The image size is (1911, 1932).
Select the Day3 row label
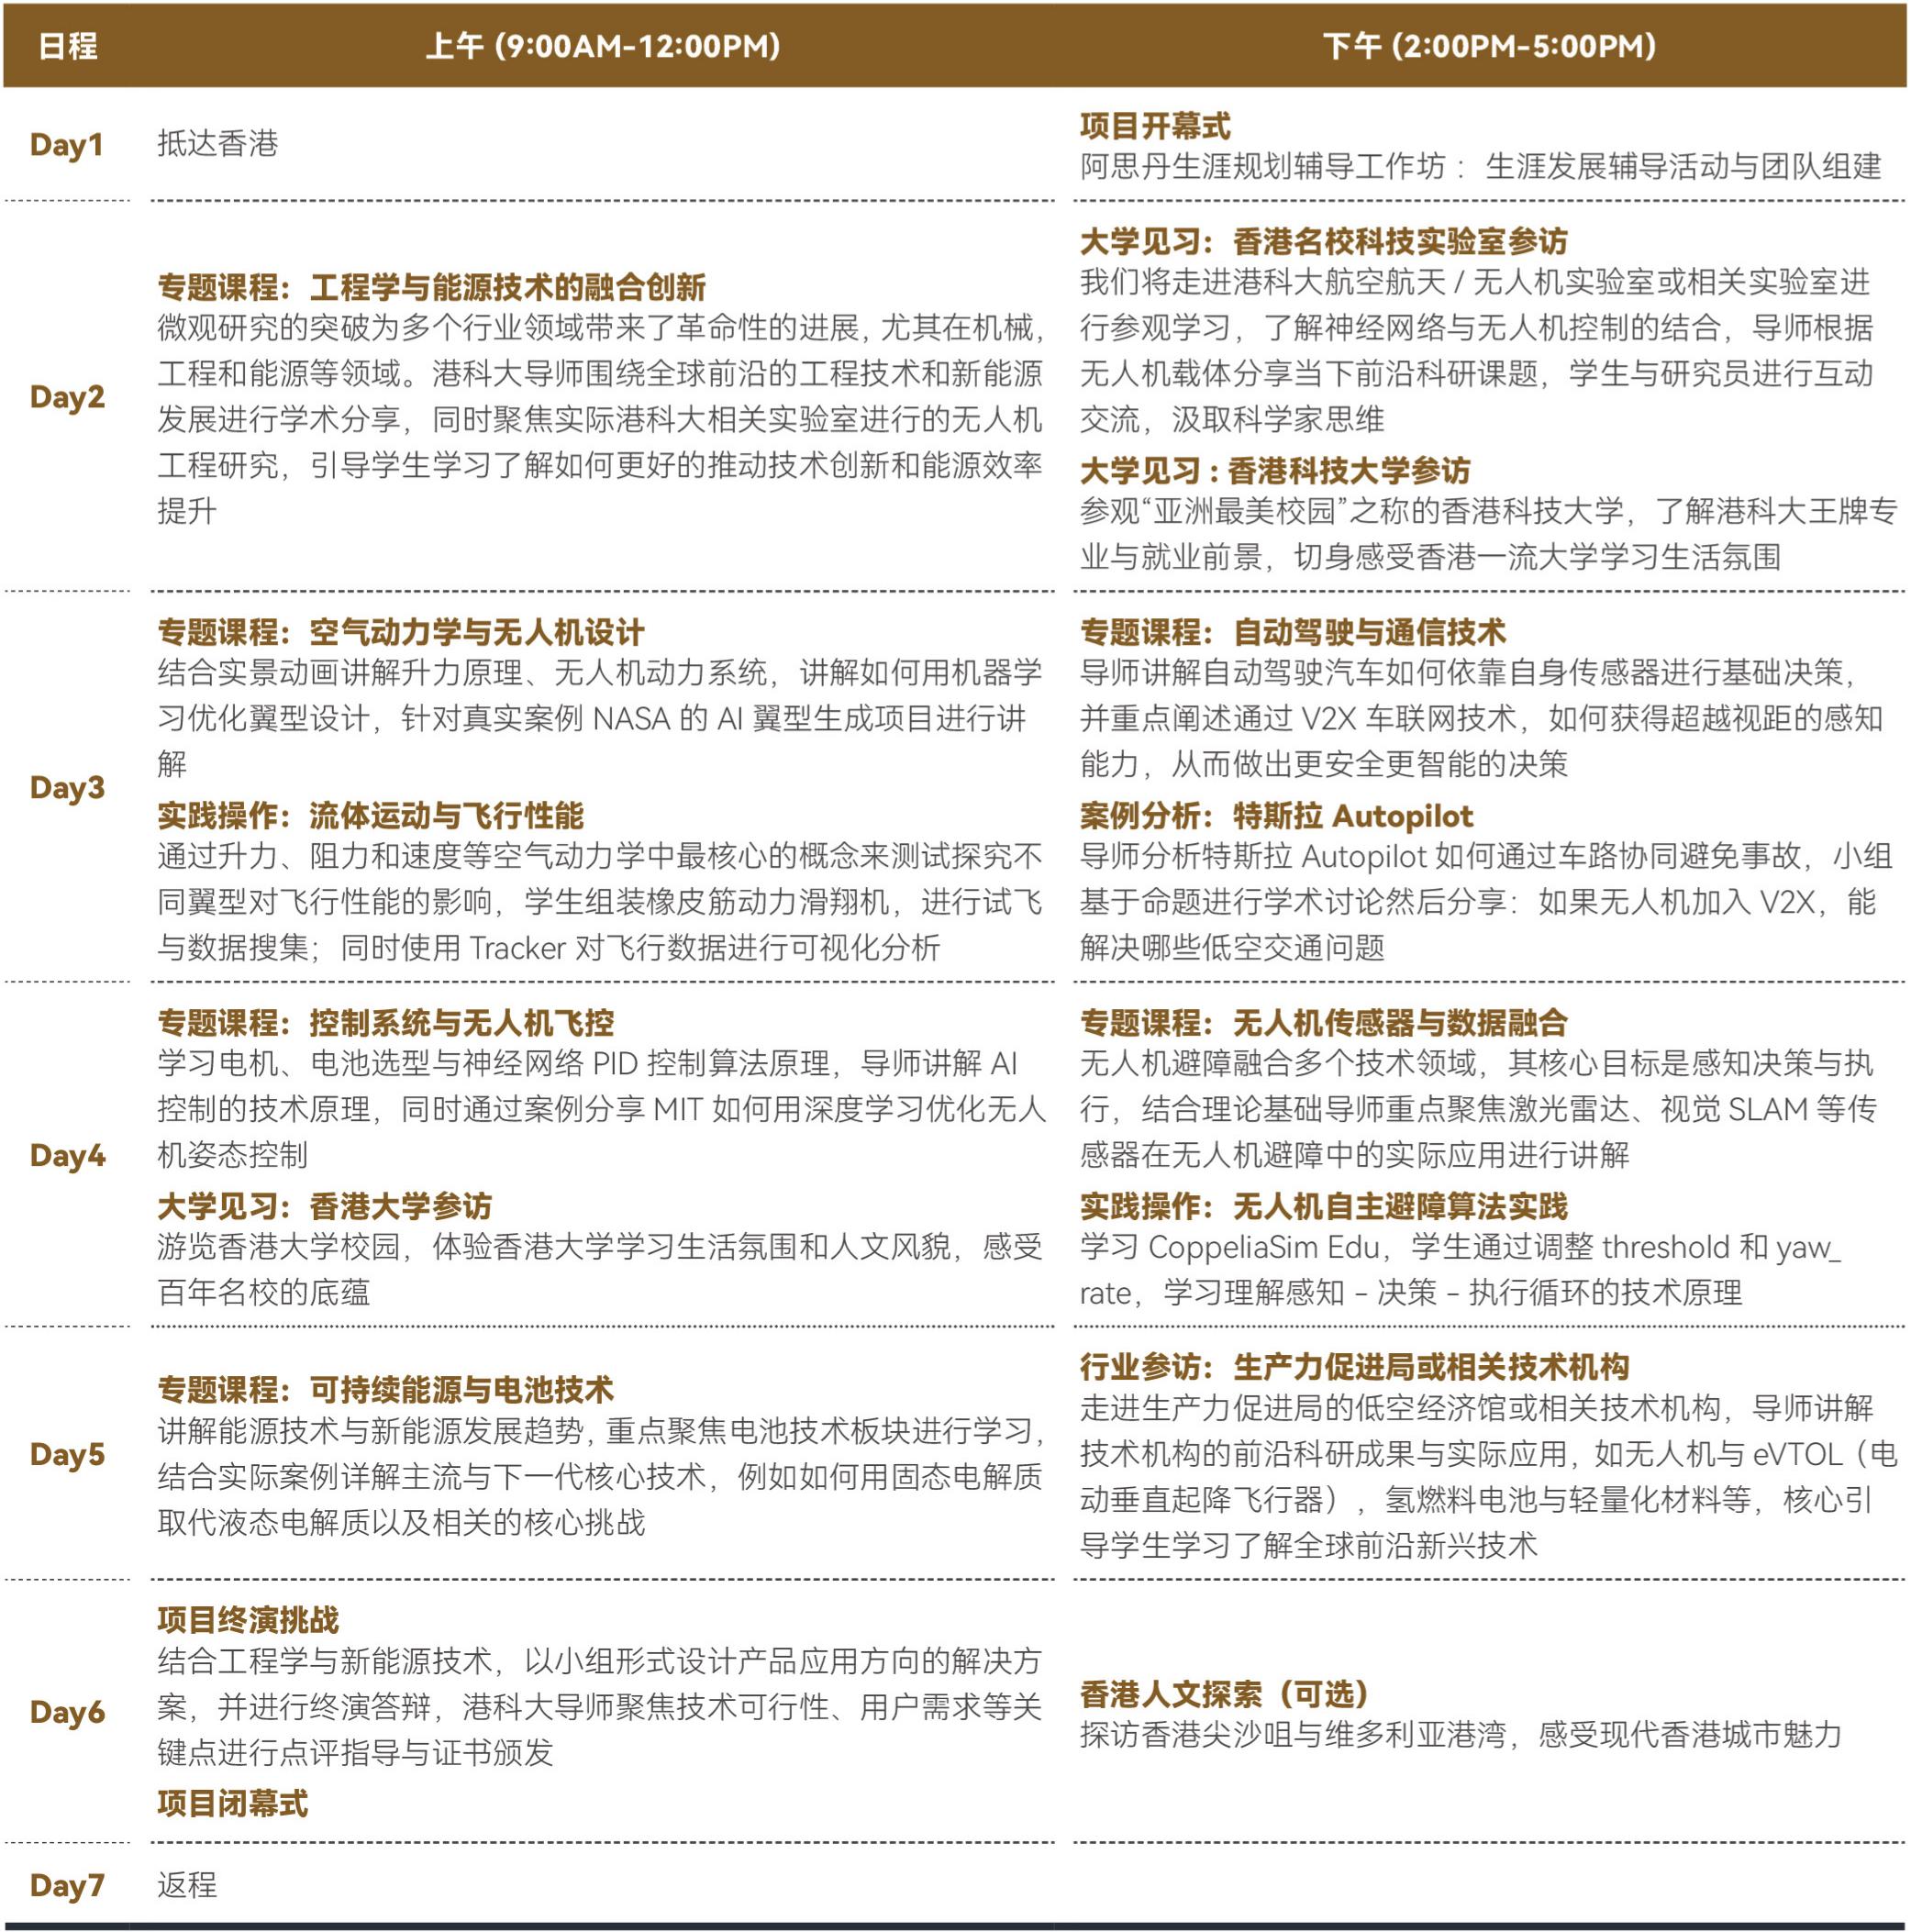(x=67, y=788)
